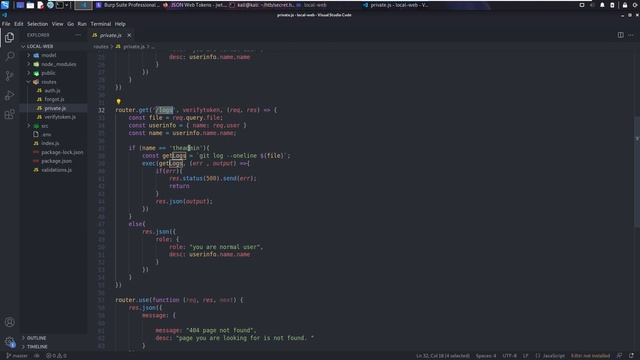Change end of line sequence LF
Viewport: 640px width, 360px height.
(x=526, y=356)
